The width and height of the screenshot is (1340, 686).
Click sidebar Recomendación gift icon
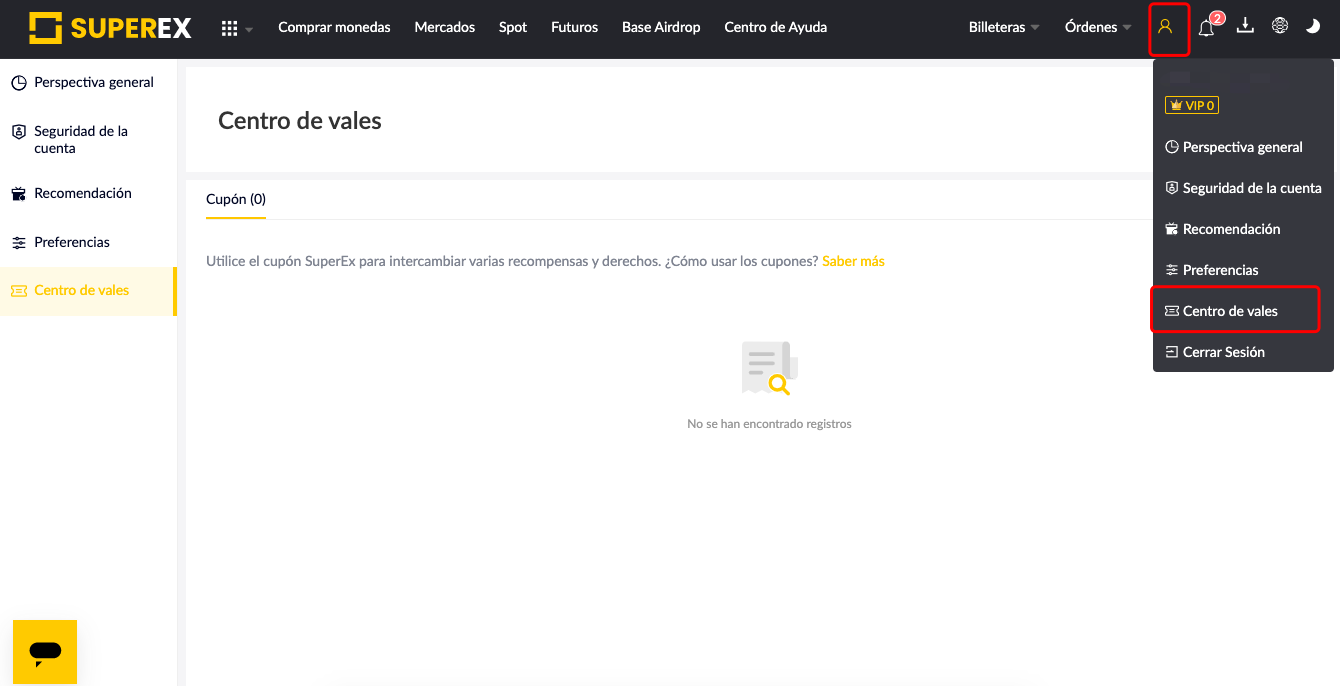(19, 194)
